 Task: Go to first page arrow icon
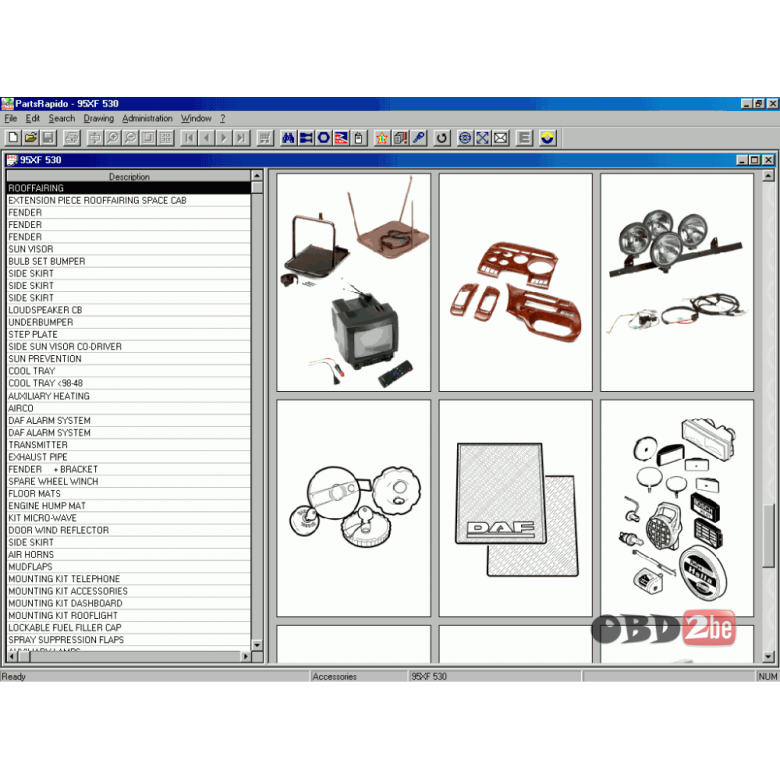tap(189, 138)
